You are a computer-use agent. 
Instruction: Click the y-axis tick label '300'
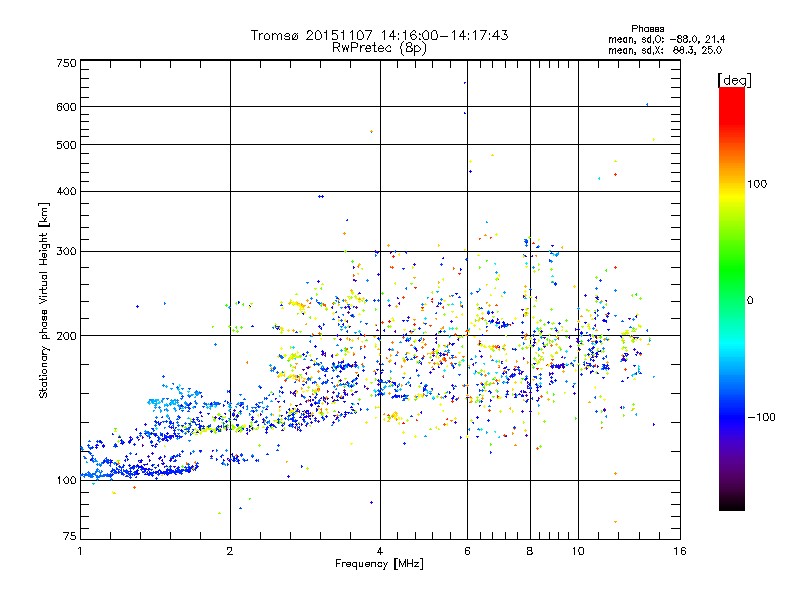pyautogui.click(x=66, y=252)
